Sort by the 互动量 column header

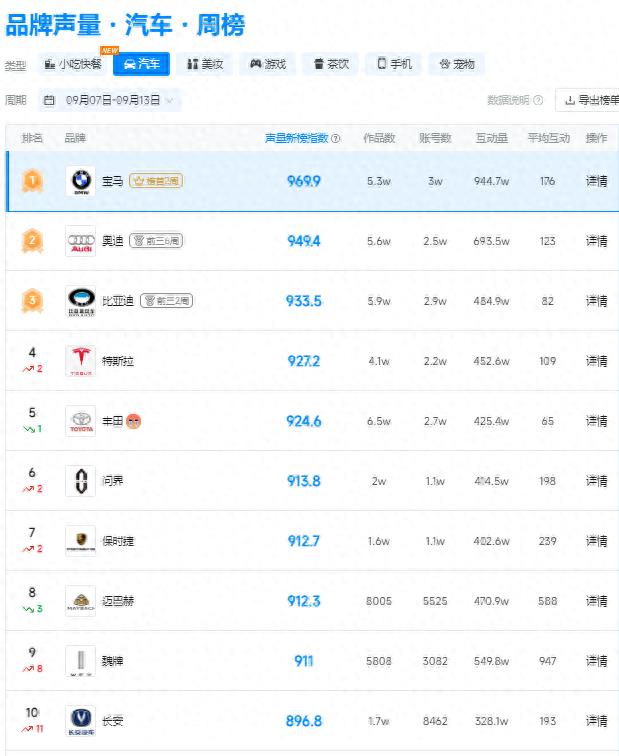(491, 139)
